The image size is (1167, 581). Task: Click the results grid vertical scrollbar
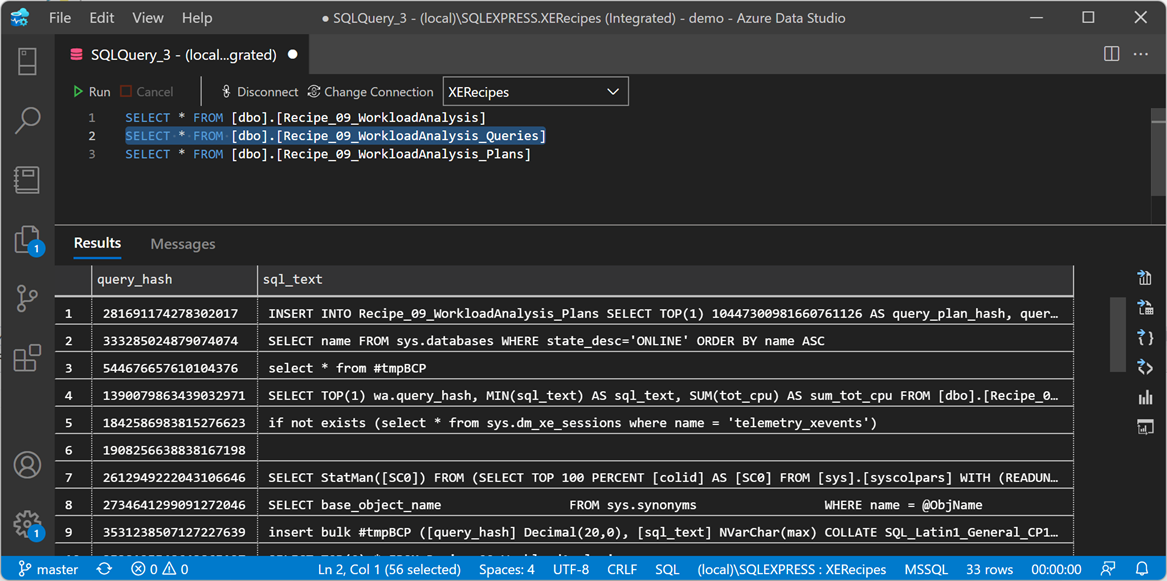(1116, 330)
